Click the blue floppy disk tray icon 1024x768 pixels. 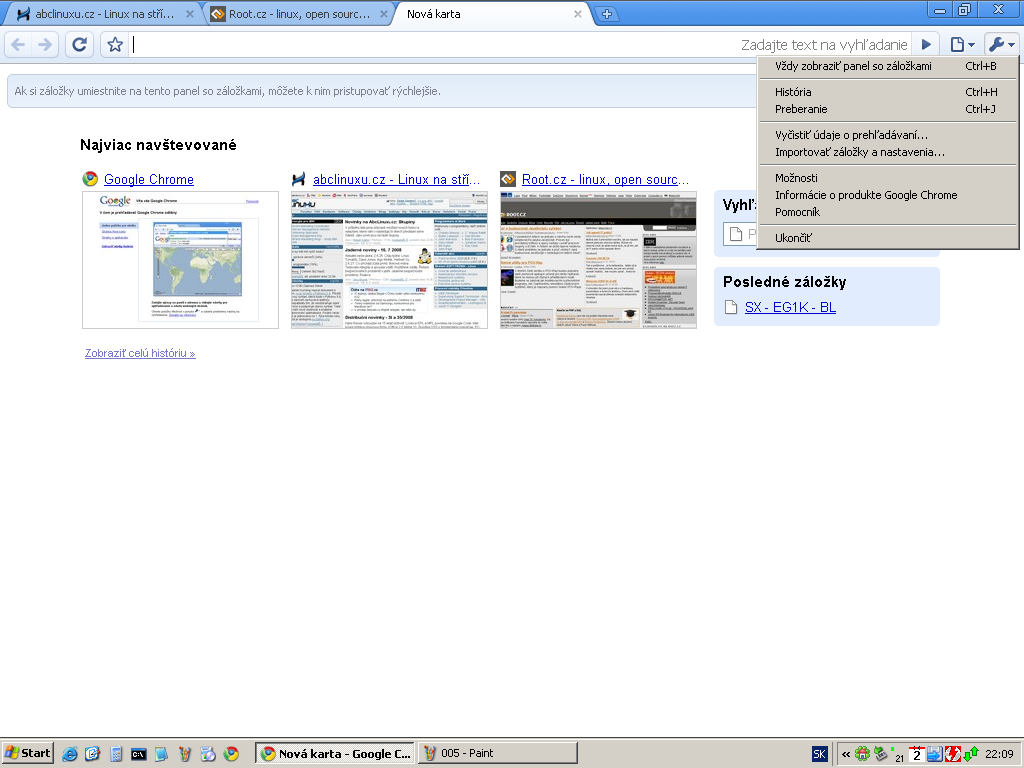point(935,754)
